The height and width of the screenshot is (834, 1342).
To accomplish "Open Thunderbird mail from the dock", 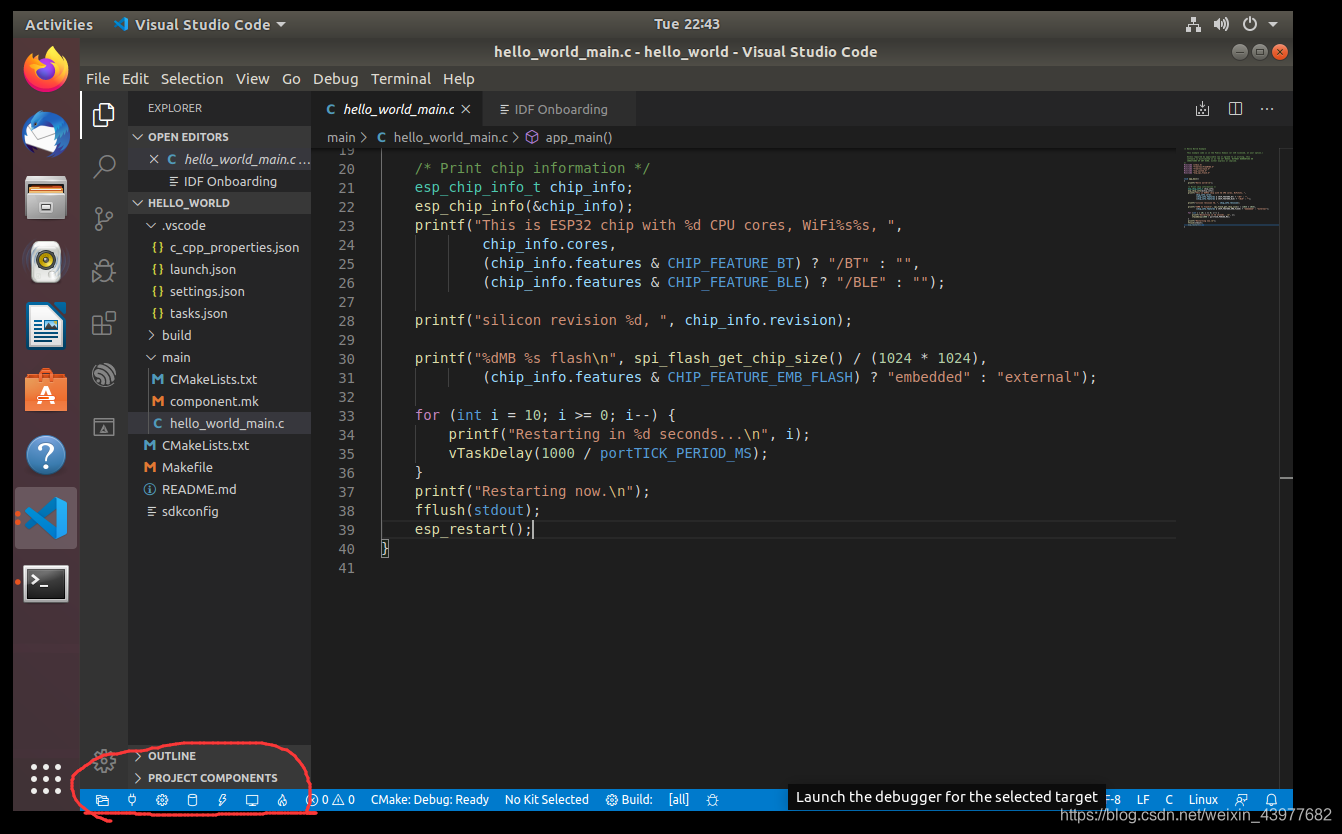I will pyautogui.click(x=46, y=134).
